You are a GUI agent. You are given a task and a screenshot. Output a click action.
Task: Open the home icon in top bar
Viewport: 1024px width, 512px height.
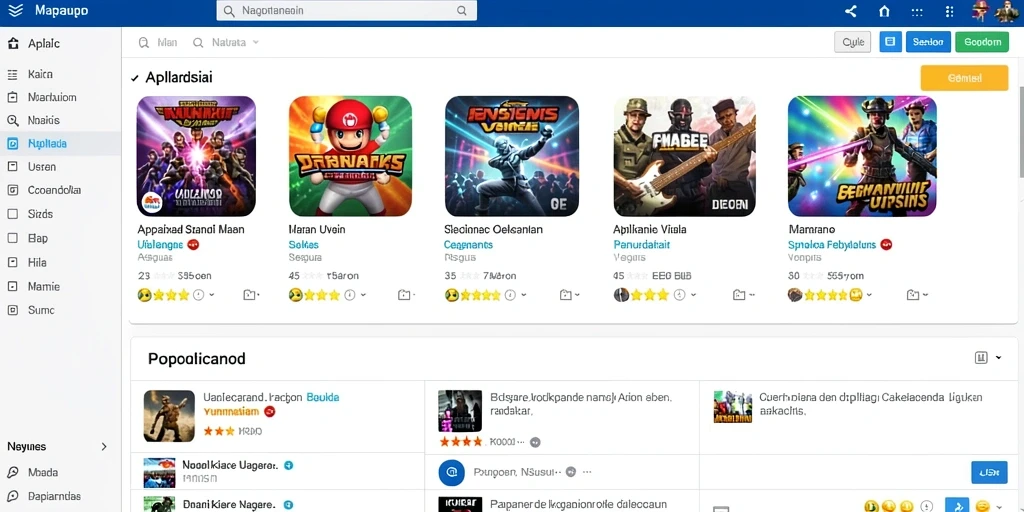[x=884, y=11]
